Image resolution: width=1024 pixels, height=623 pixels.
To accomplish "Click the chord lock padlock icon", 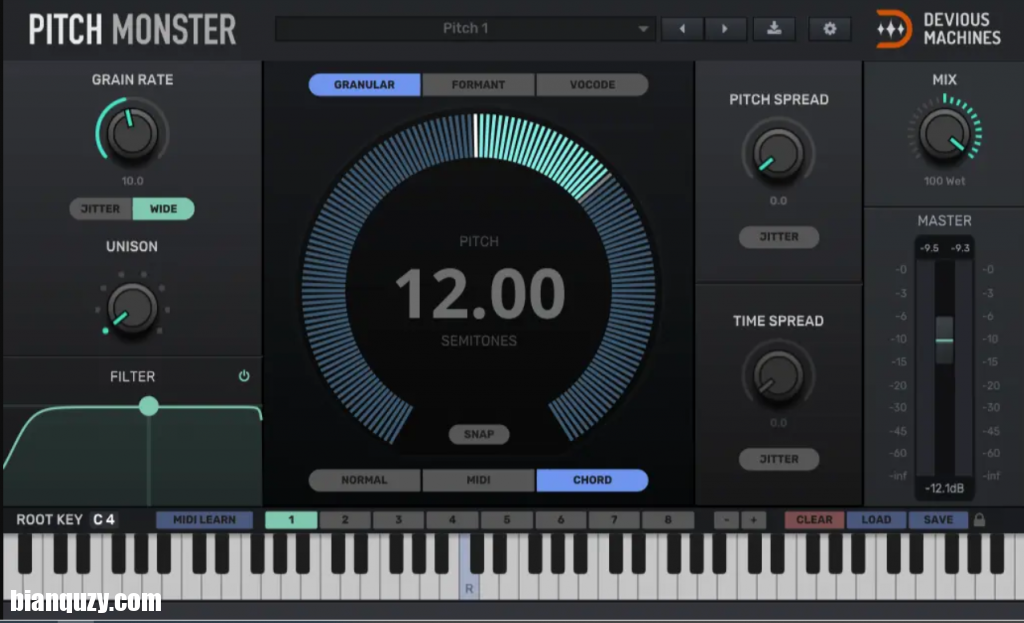I will pyautogui.click(x=979, y=520).
